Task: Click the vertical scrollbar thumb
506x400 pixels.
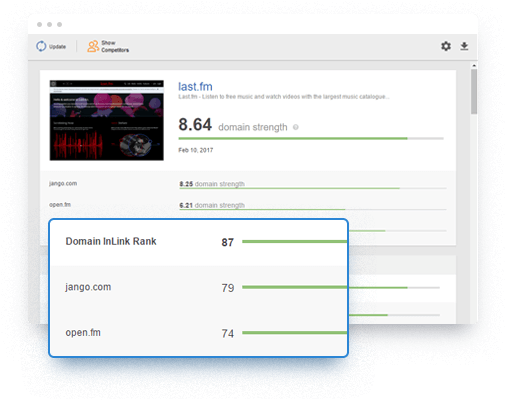Action: click(474, 91)
